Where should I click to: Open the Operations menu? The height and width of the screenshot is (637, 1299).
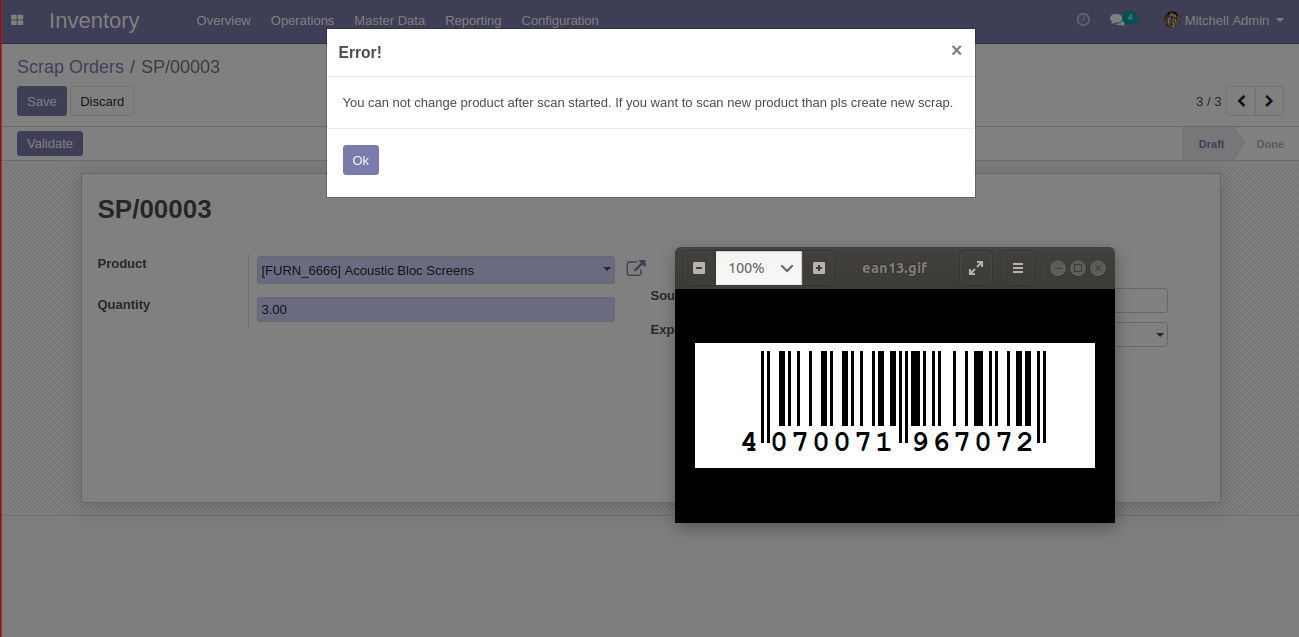coord(302,20)
